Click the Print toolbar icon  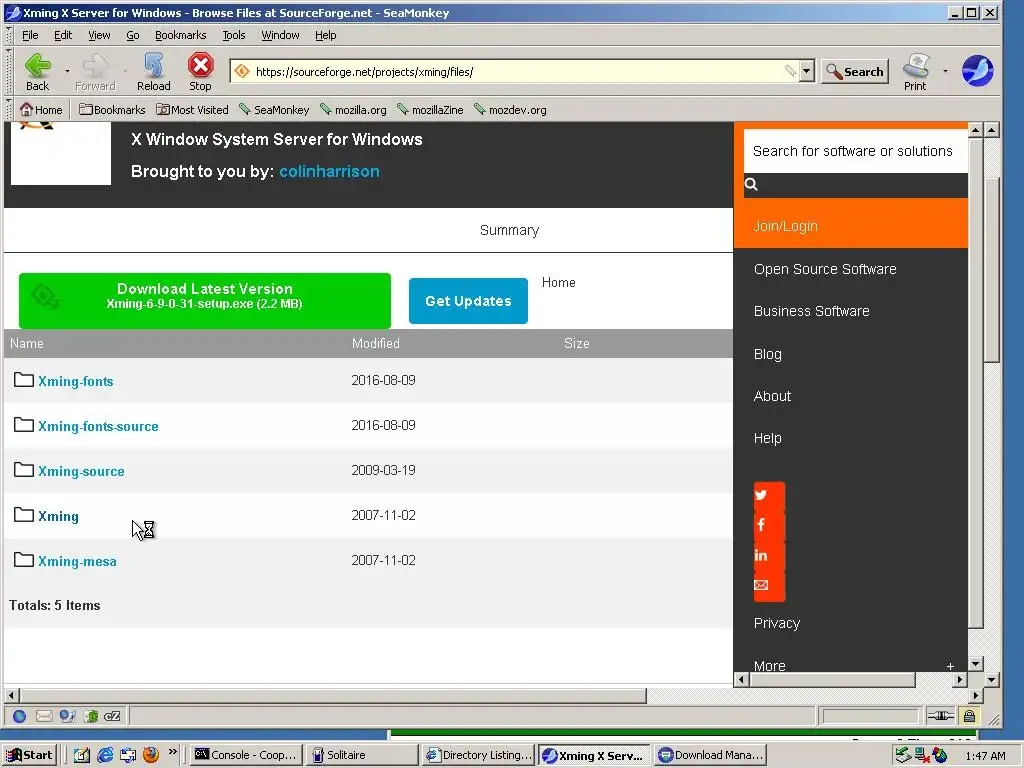coord(916,71)
